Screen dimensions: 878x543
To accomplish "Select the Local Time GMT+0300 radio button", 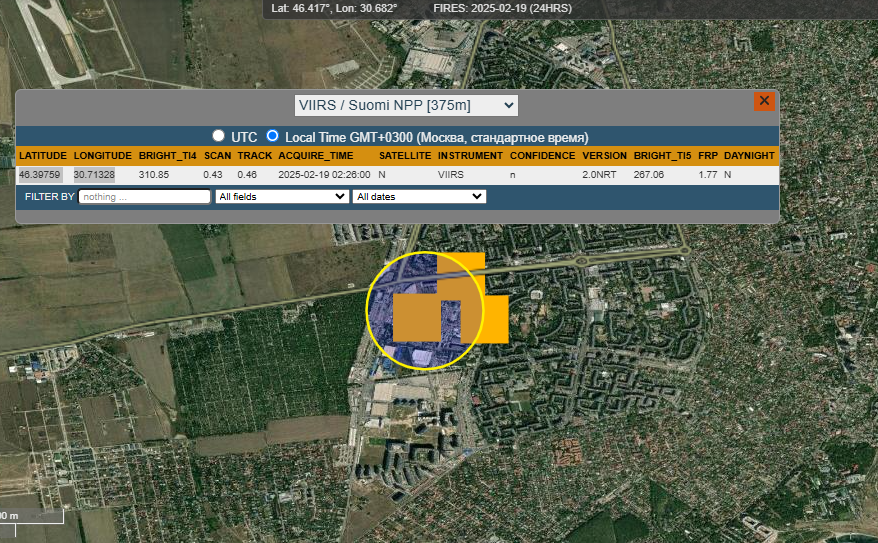I will coord(272,135).
